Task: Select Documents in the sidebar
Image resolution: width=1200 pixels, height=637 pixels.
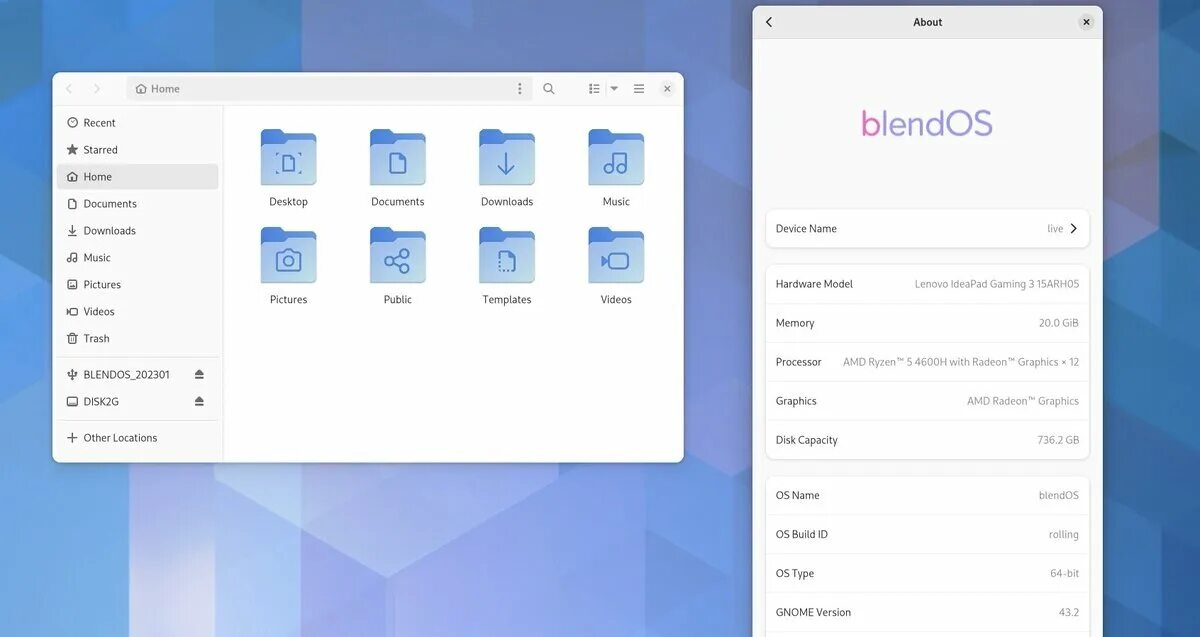Action: pos(138,204)
